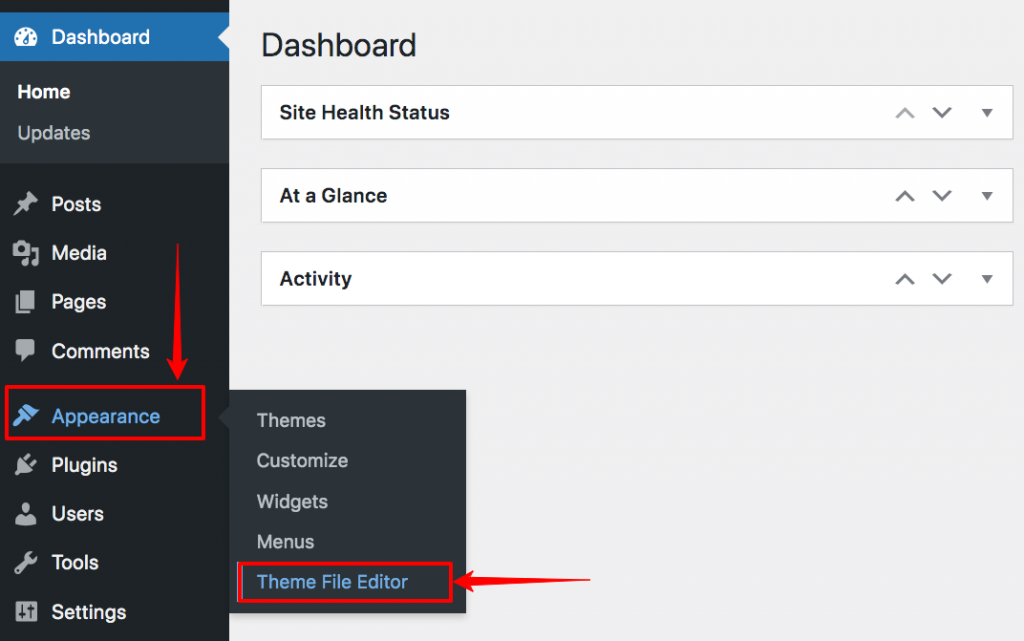Select Themes in the Appearance submenu

[x=291, y=420]
